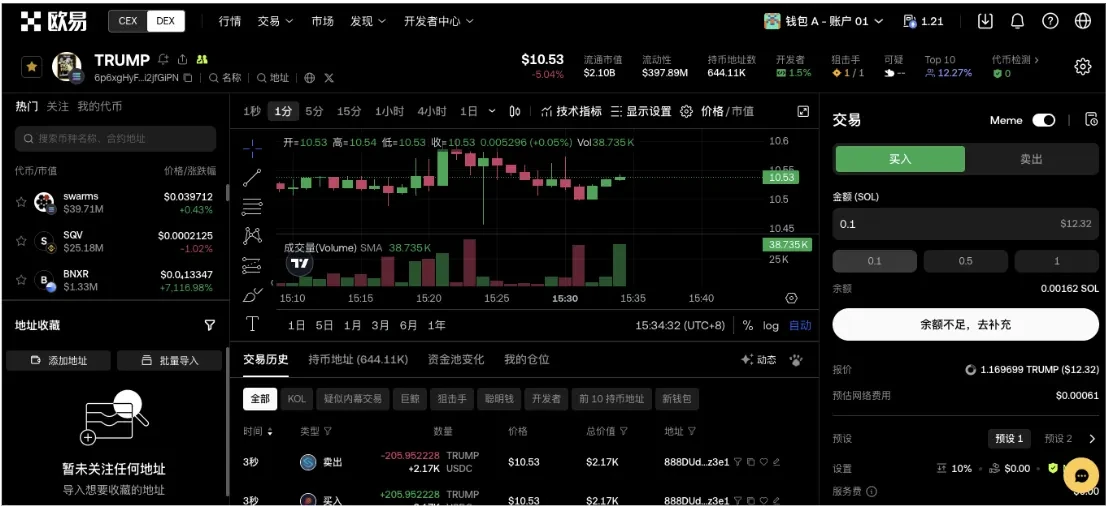
Task: Select the crosshair cursor drawing tool
Action: [252, 148]
